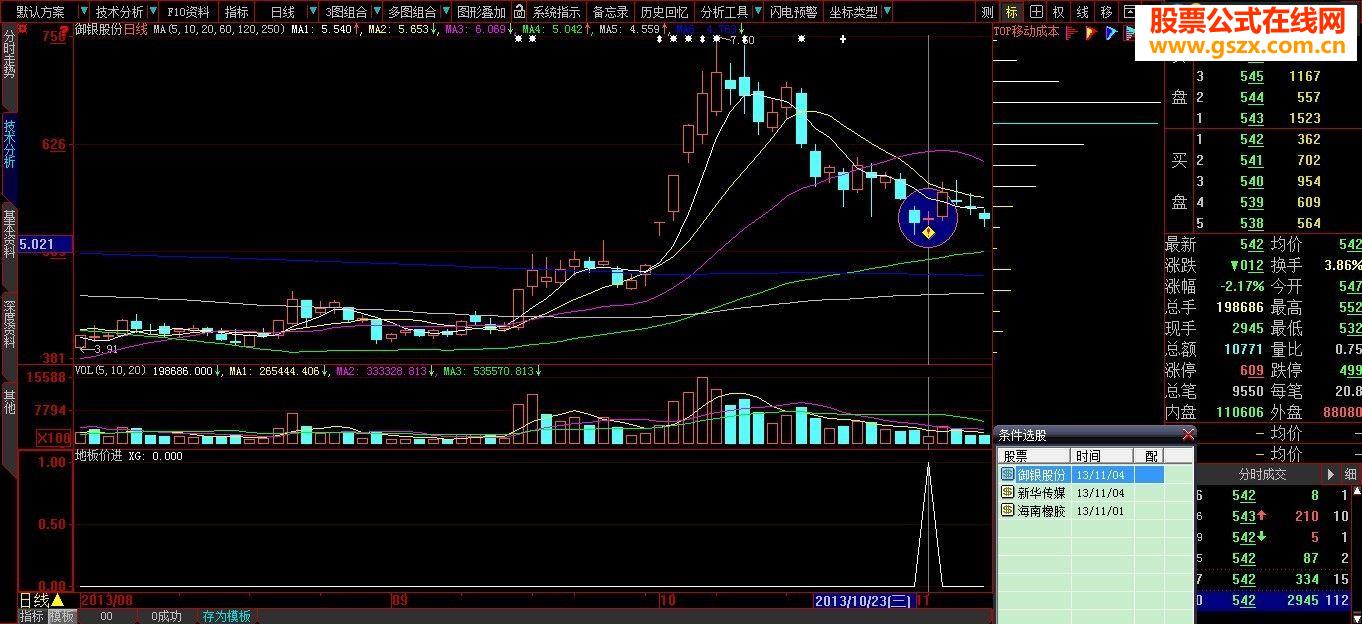The image size is (1362, 624).
Task: Expand the 分析工具 dropdown arrow
Action: click(757, 12)
